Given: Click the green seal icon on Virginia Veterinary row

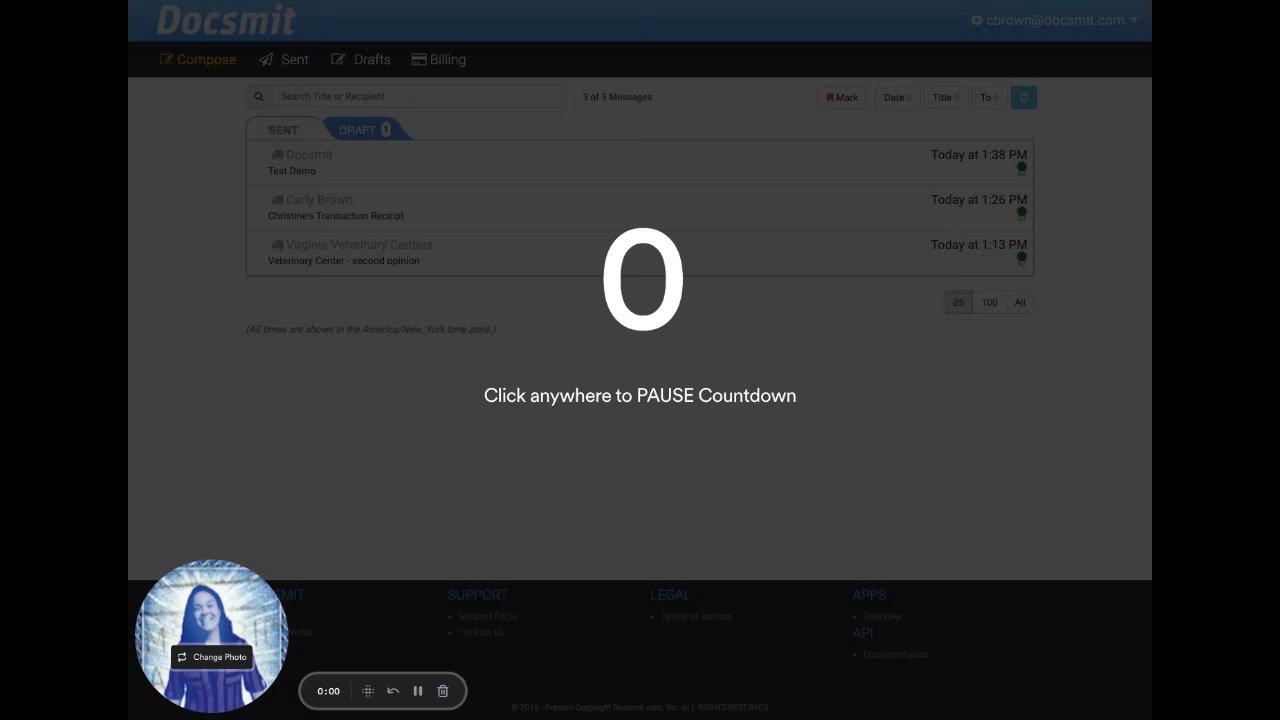Looking at the screenshot, I should 1022,259.
